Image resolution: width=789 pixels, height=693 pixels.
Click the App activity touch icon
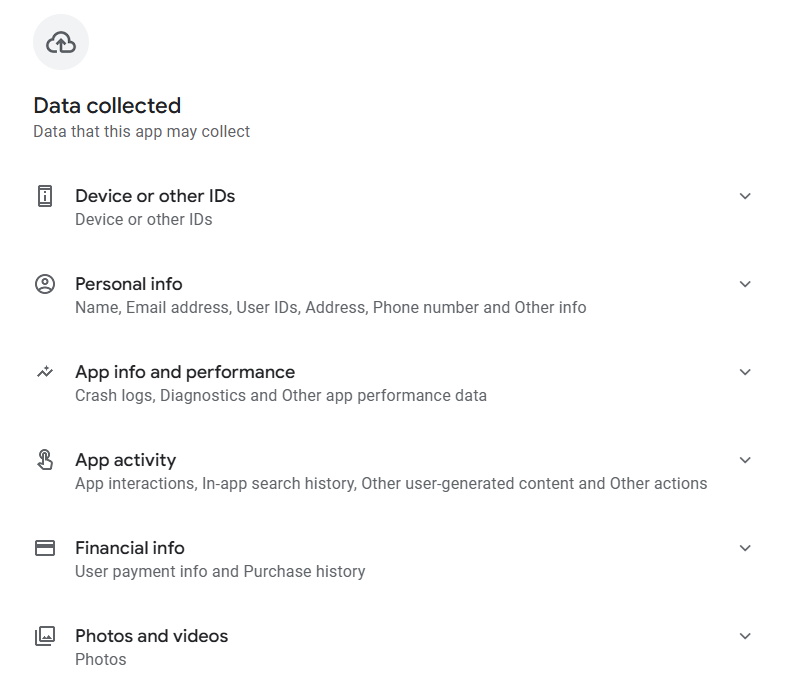pos(45,460)
